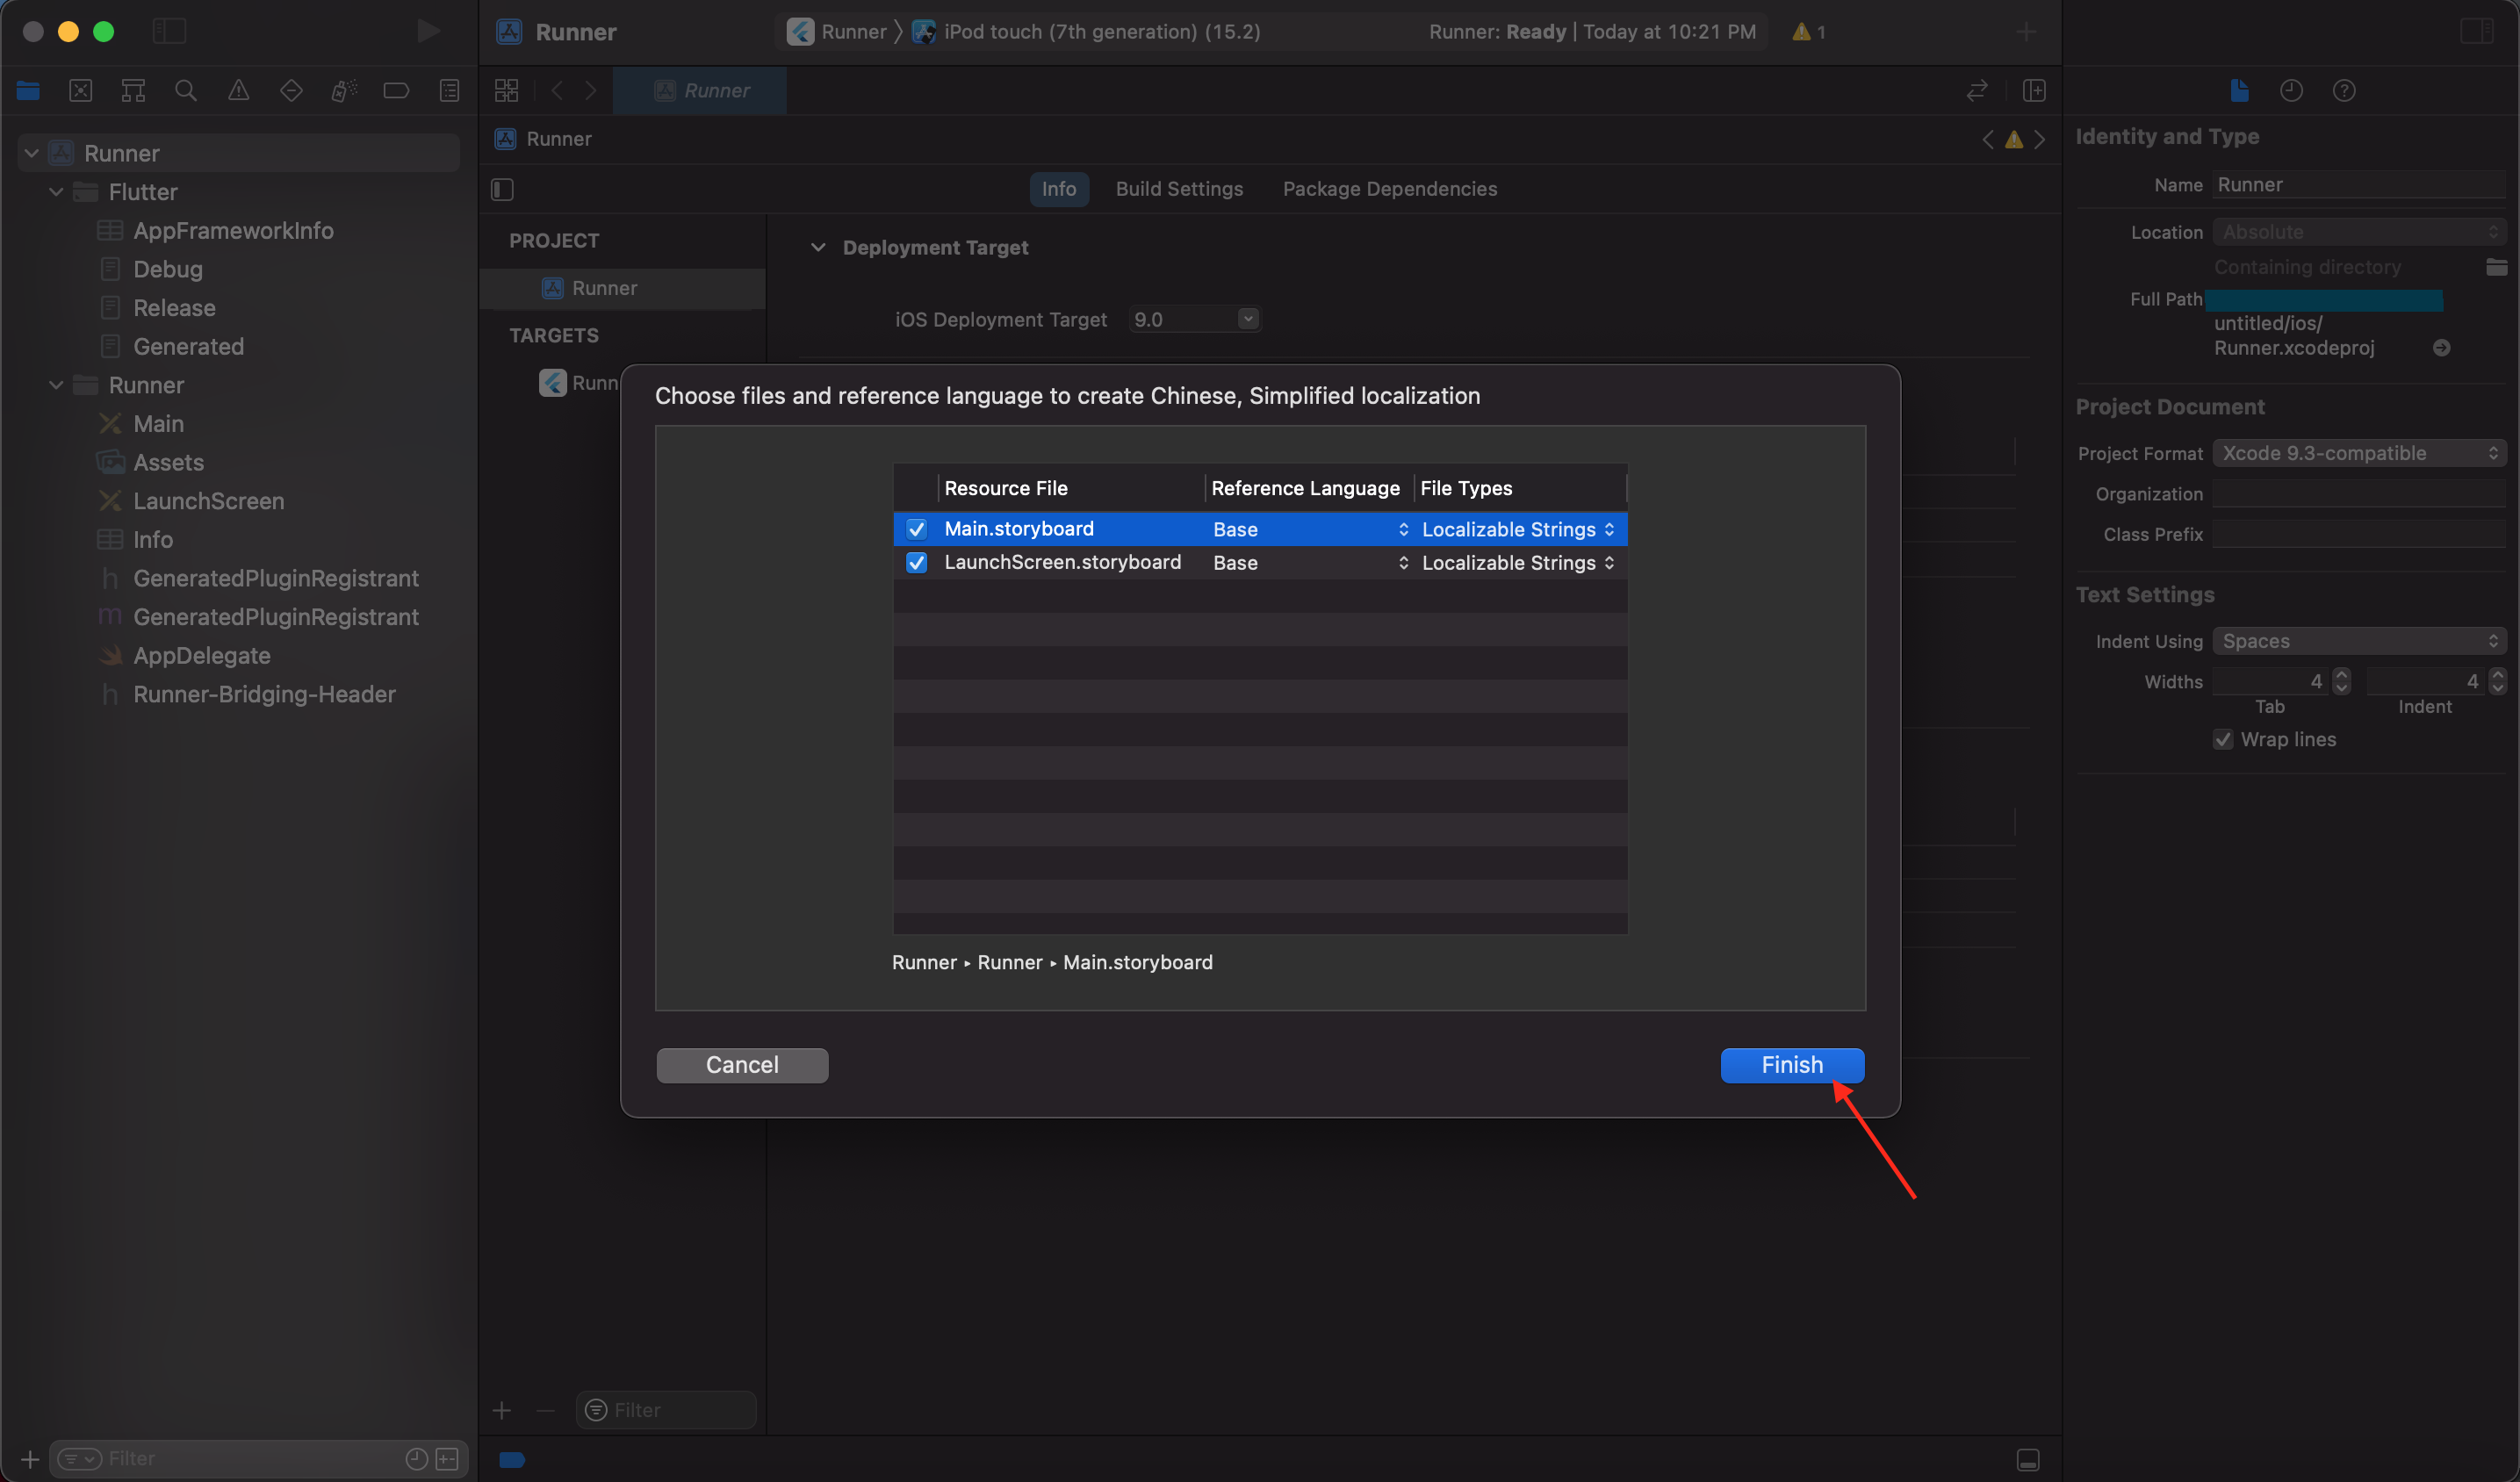Collapse the root Runner project disclosure
The image size is (2520, 1482).
pos(32,153)
